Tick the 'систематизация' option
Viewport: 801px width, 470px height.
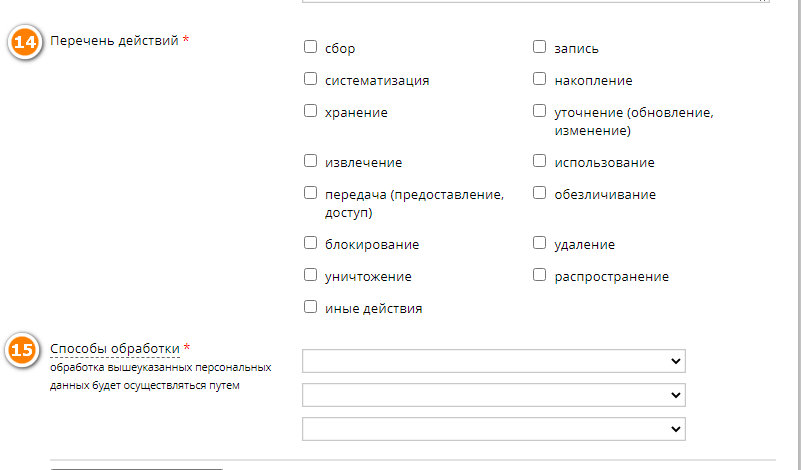310,79
